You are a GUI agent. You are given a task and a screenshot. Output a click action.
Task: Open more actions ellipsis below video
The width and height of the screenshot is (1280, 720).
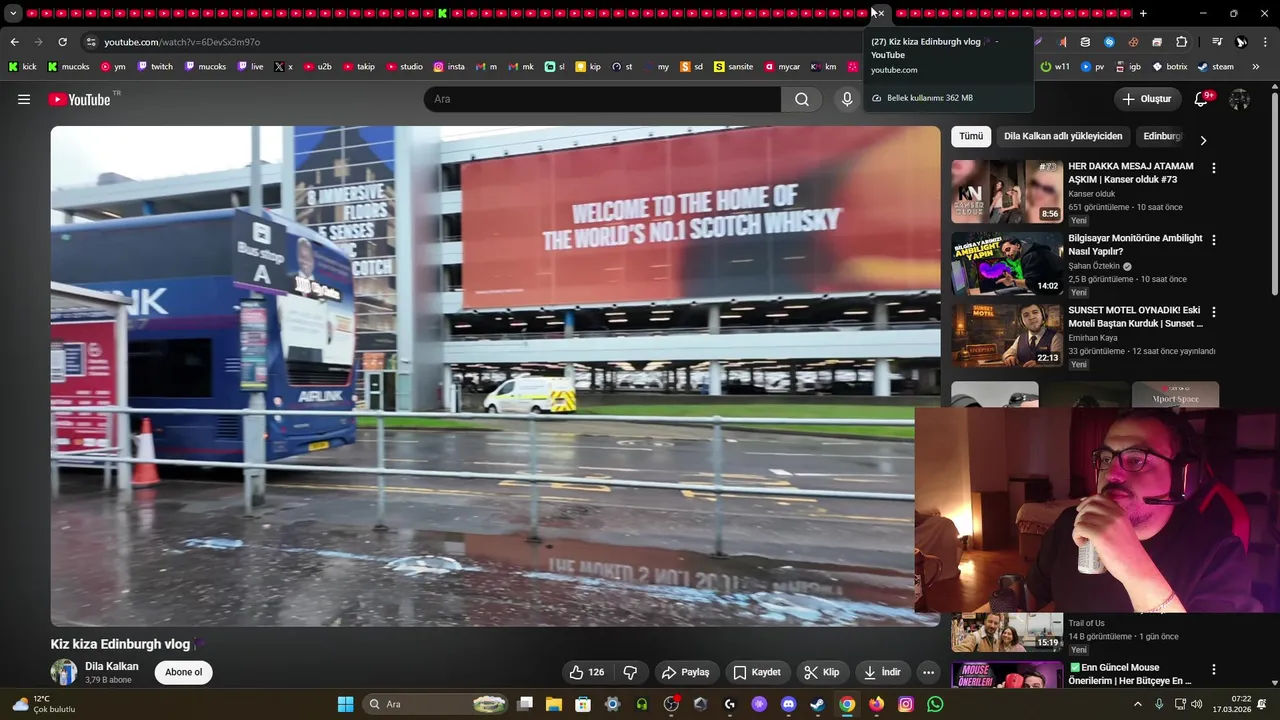928,672
